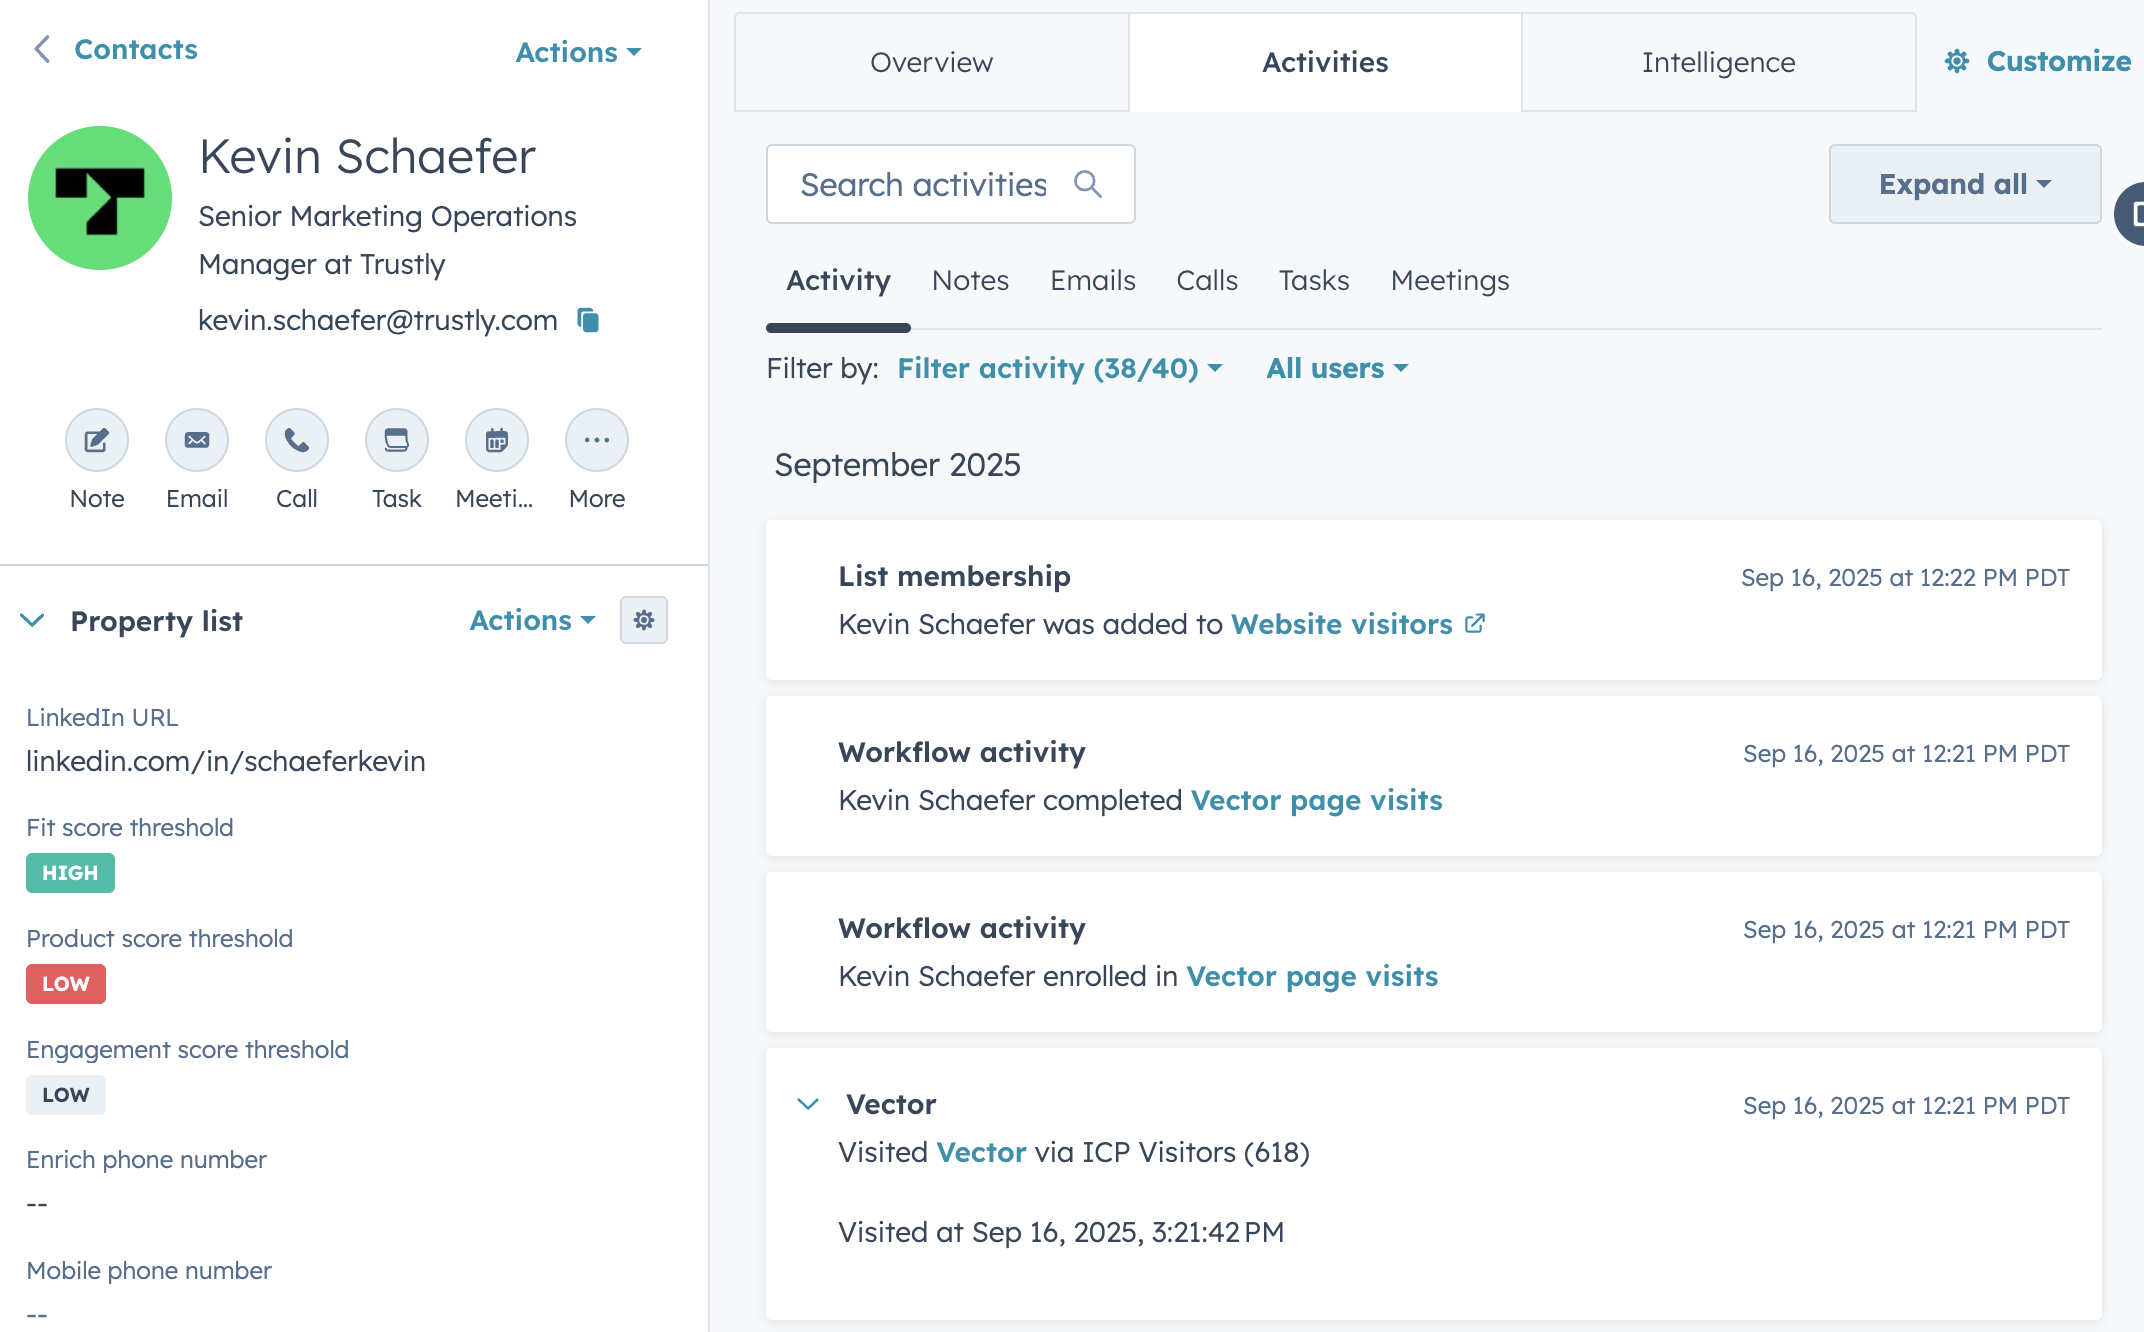Switch to the Overview tab
Viewport: 2144px width, 1332px height.
(x=931, y=62)
